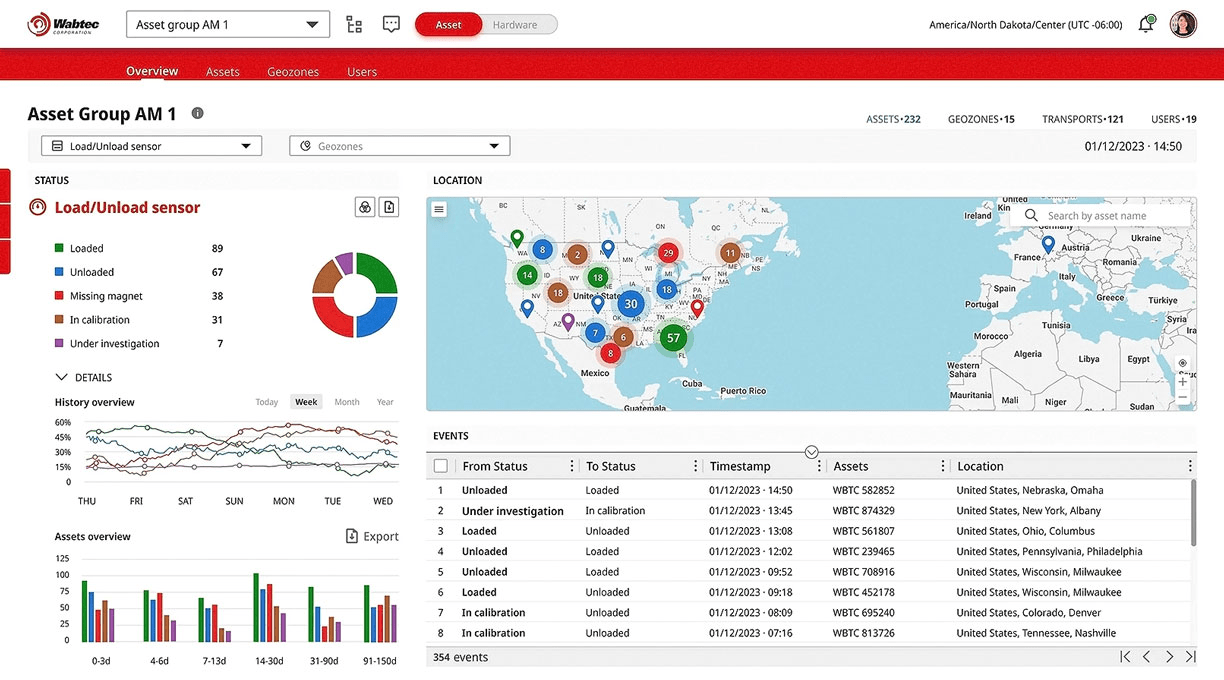This screenshot has height=680, width=1224.
Task: Expand the Load/Unload sensor dropdown
Action: [151, 146]
